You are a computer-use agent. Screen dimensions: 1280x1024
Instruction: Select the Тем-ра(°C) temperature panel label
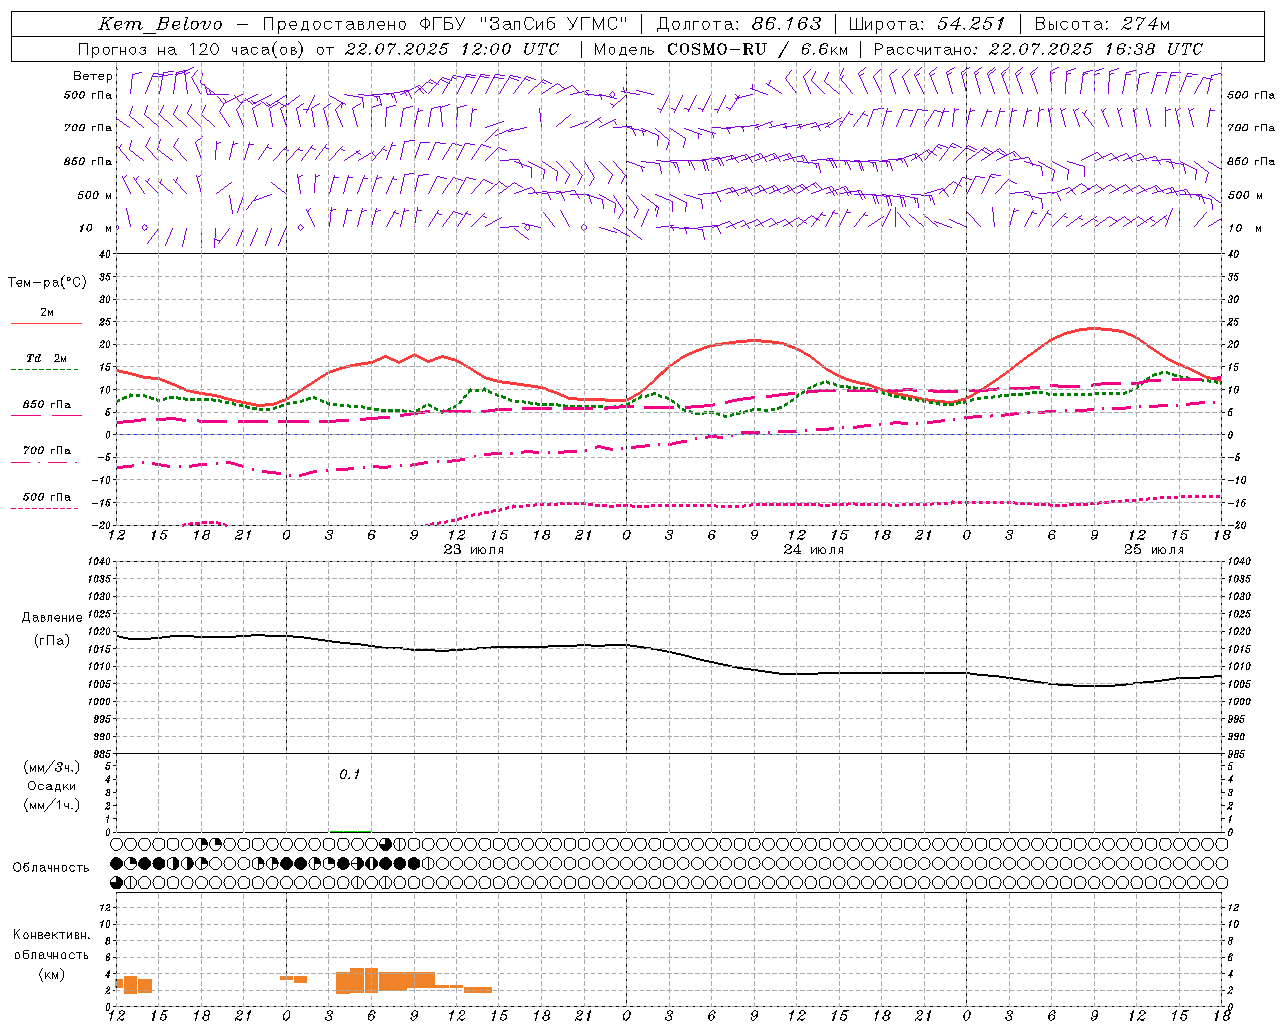click(47, 283)
